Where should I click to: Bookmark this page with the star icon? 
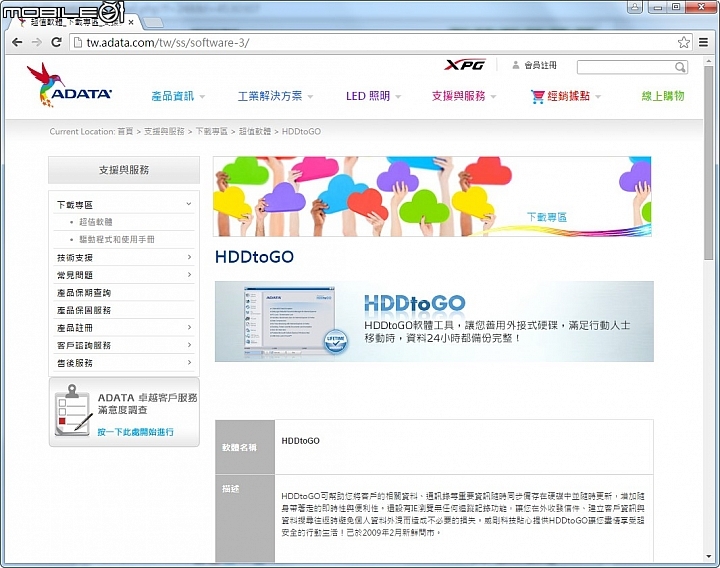pyautogui.click(x=683, y=42)
